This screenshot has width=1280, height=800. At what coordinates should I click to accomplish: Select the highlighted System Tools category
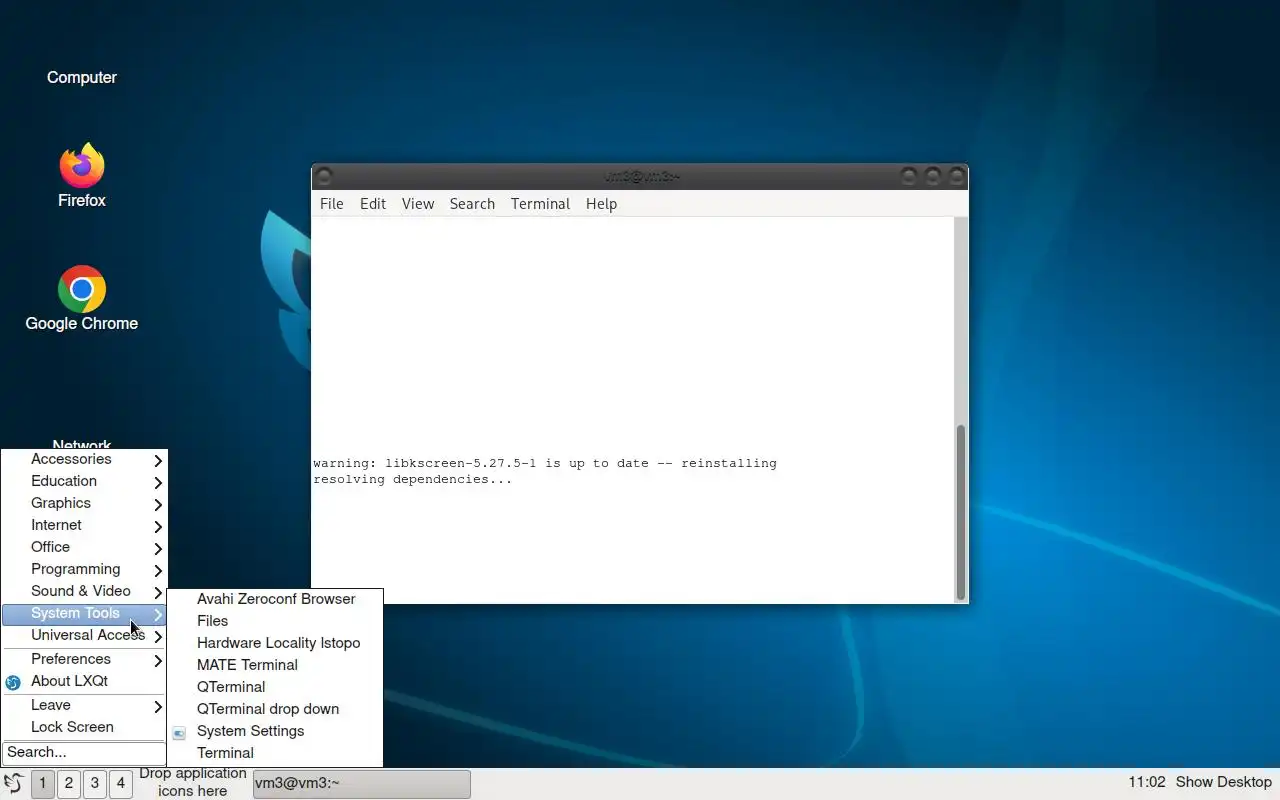[84, 613]
